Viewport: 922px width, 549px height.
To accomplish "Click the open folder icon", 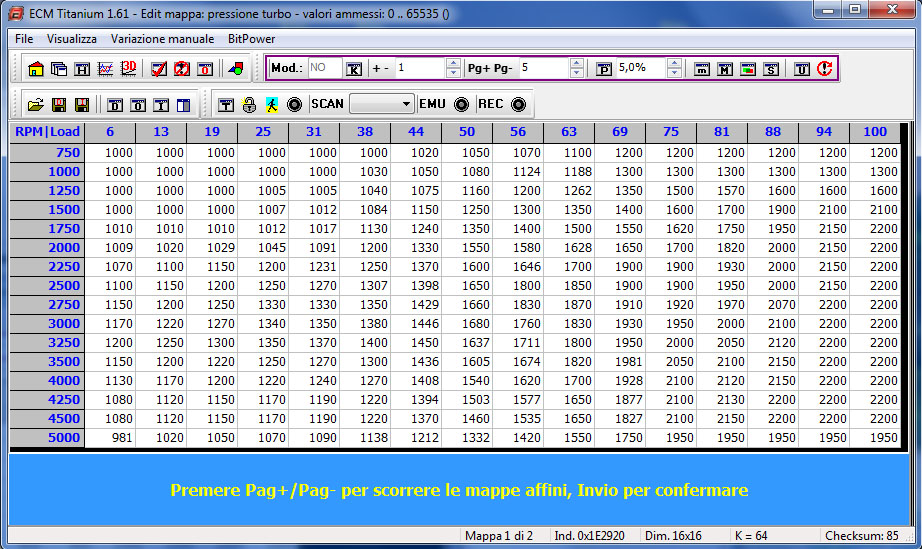I will click(36, 105).
